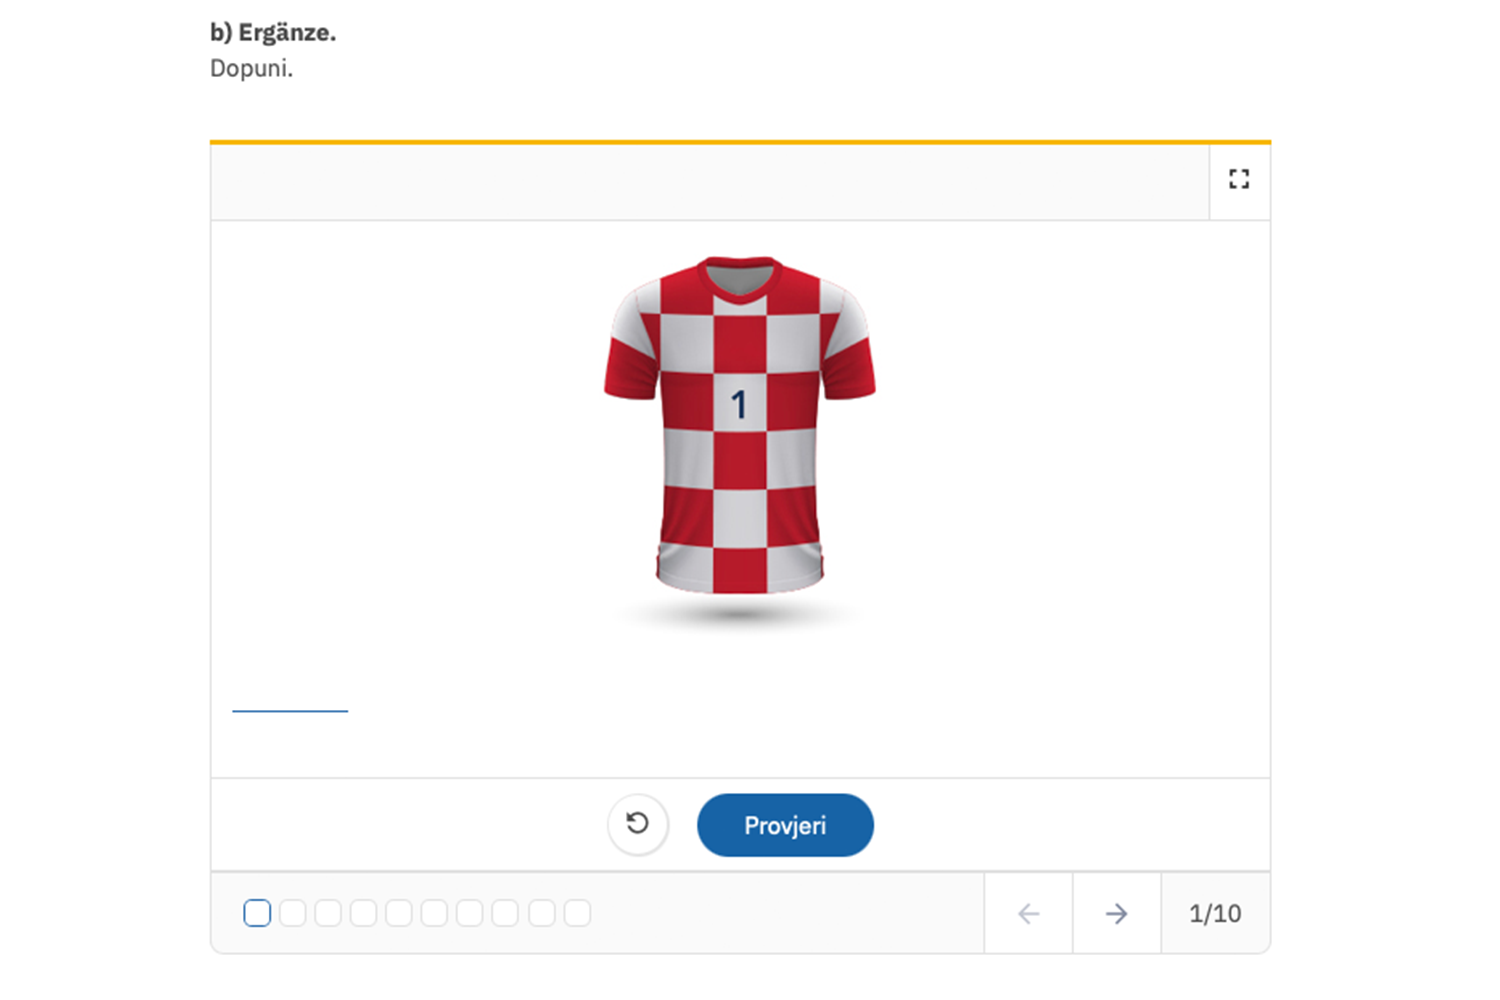Go to next question with right arrow
Image resolution: width=1500 pixels, height=1000 pixels.
click(x=1116, y=913)
